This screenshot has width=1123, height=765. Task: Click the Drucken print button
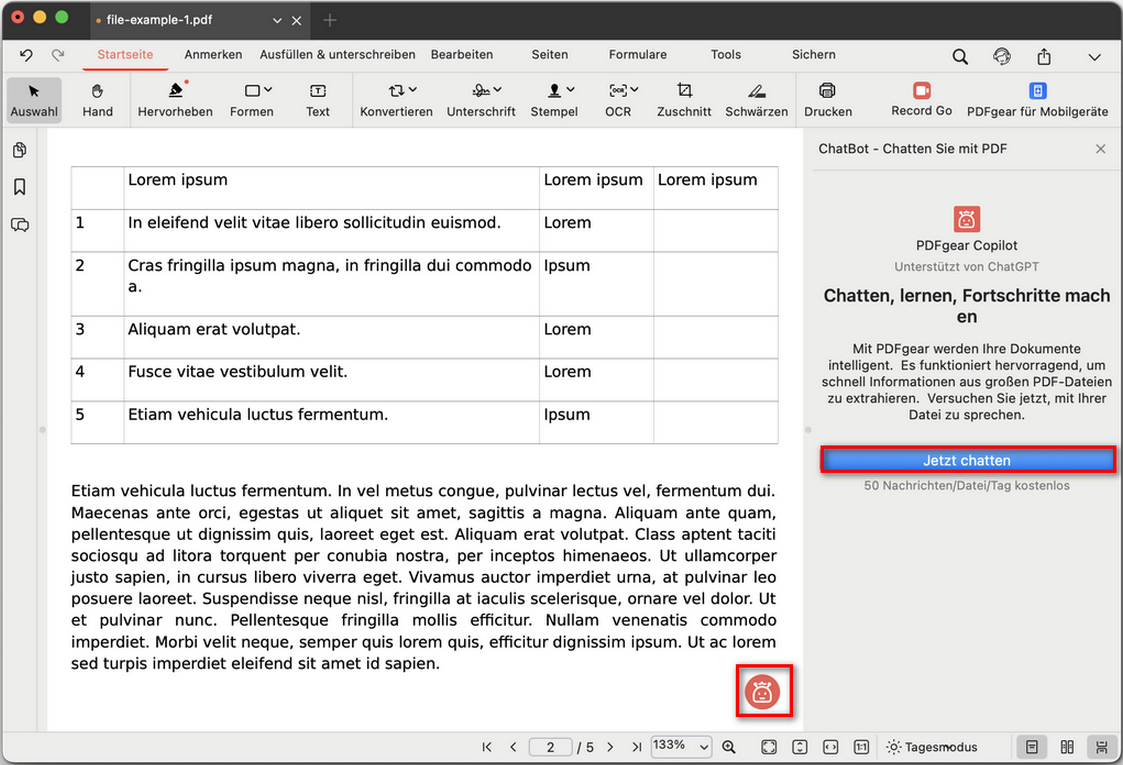[x=827, y=99]
